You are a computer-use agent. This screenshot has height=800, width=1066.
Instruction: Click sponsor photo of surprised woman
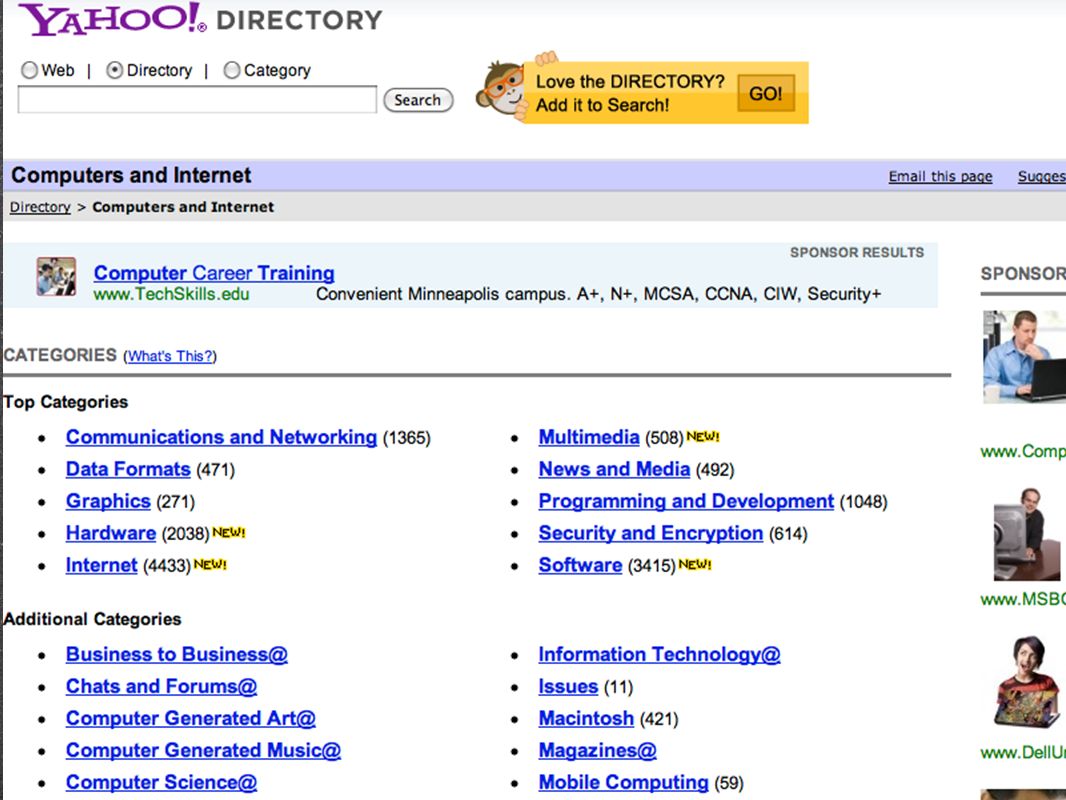[1027, 682]
